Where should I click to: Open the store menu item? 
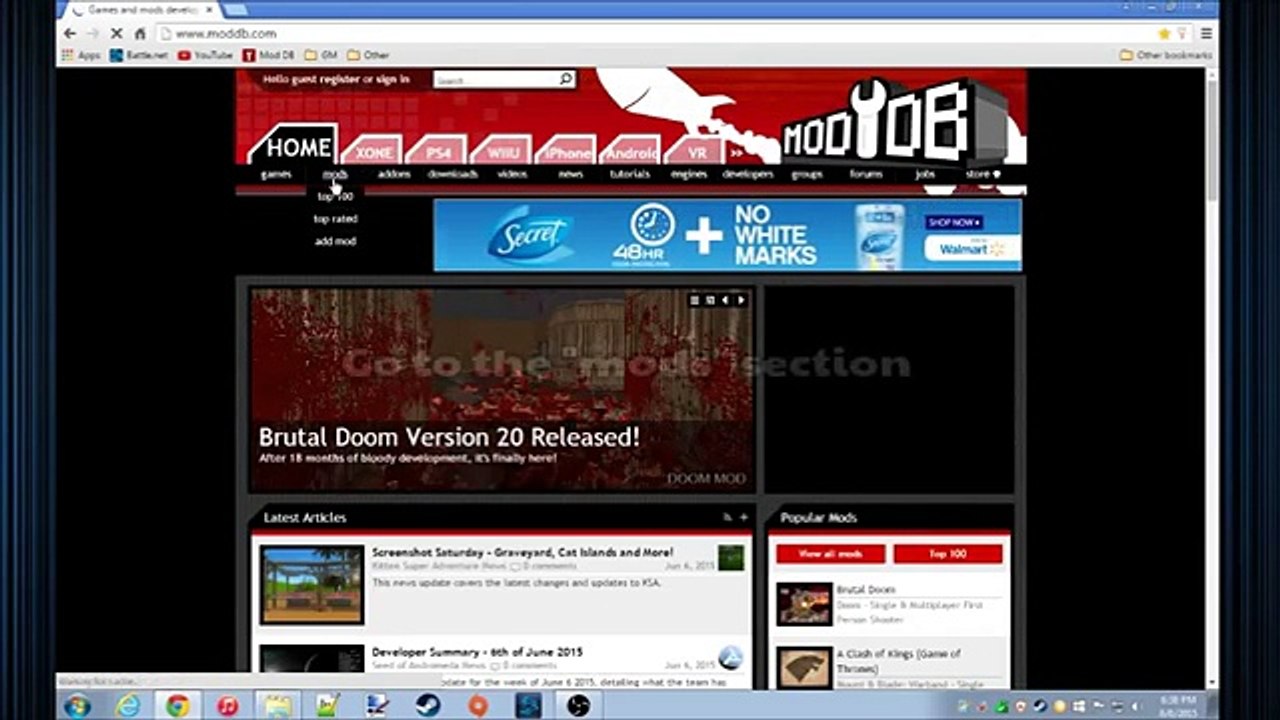point(982,174)
